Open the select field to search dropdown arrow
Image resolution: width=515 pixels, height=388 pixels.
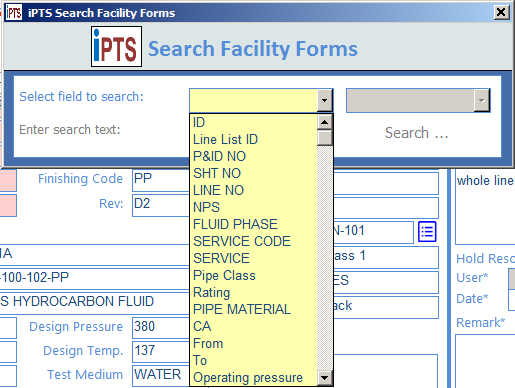[x=325, y=100]
